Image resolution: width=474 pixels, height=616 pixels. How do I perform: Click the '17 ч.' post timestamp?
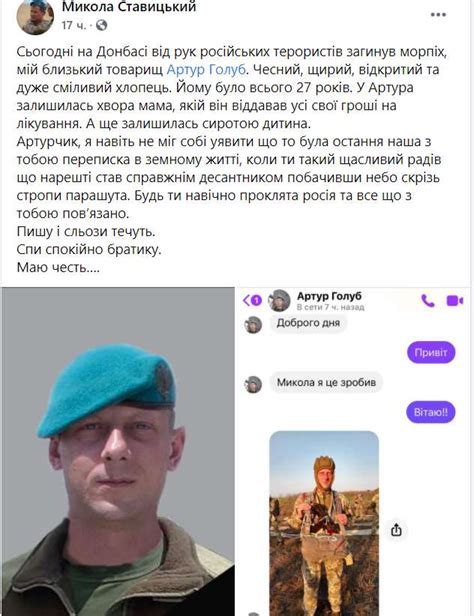point(73,26)
